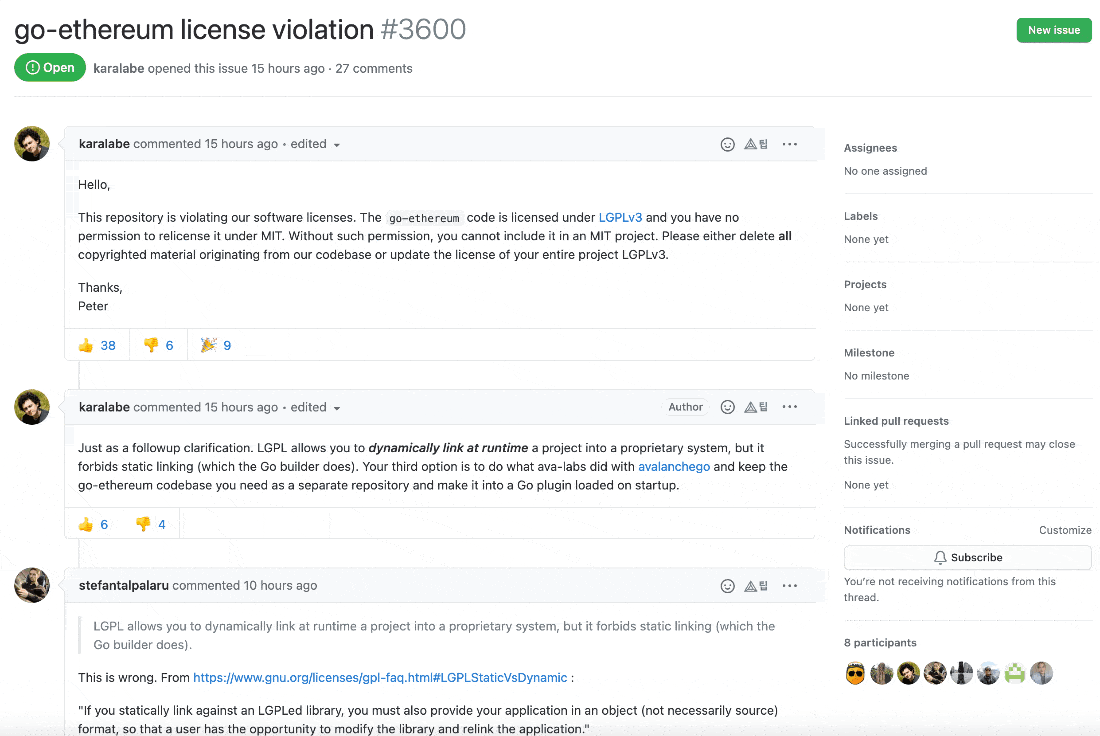Open karalabe profile in issue header
Image resolution: width=1100 pixels, height=736 pixels.
click(119, 69)
